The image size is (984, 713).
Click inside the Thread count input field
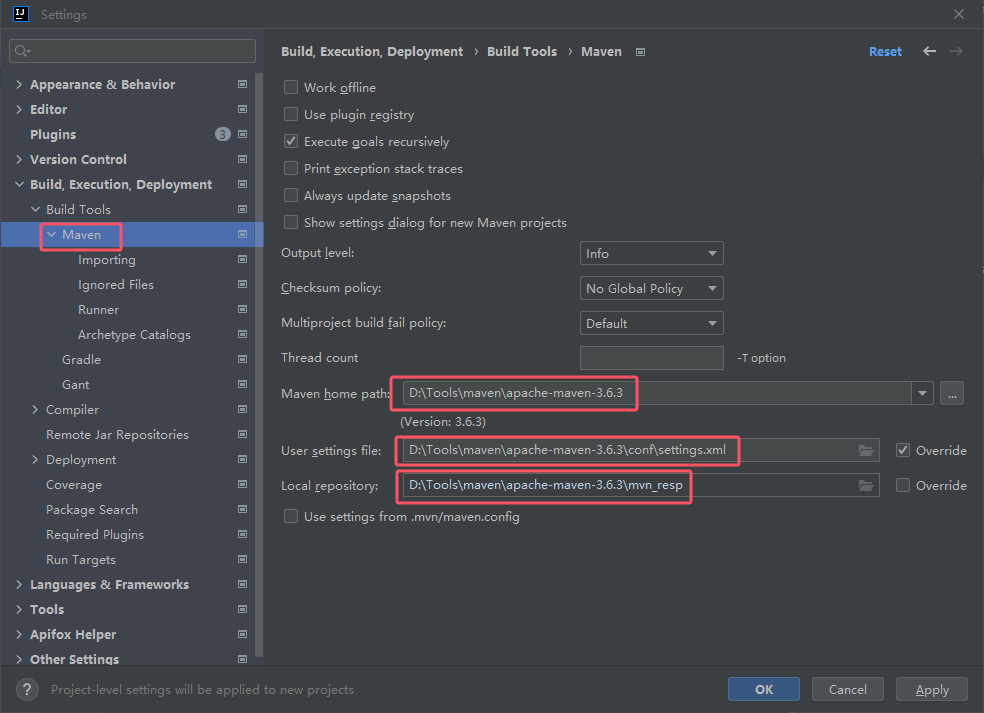[x=651, y=357]
